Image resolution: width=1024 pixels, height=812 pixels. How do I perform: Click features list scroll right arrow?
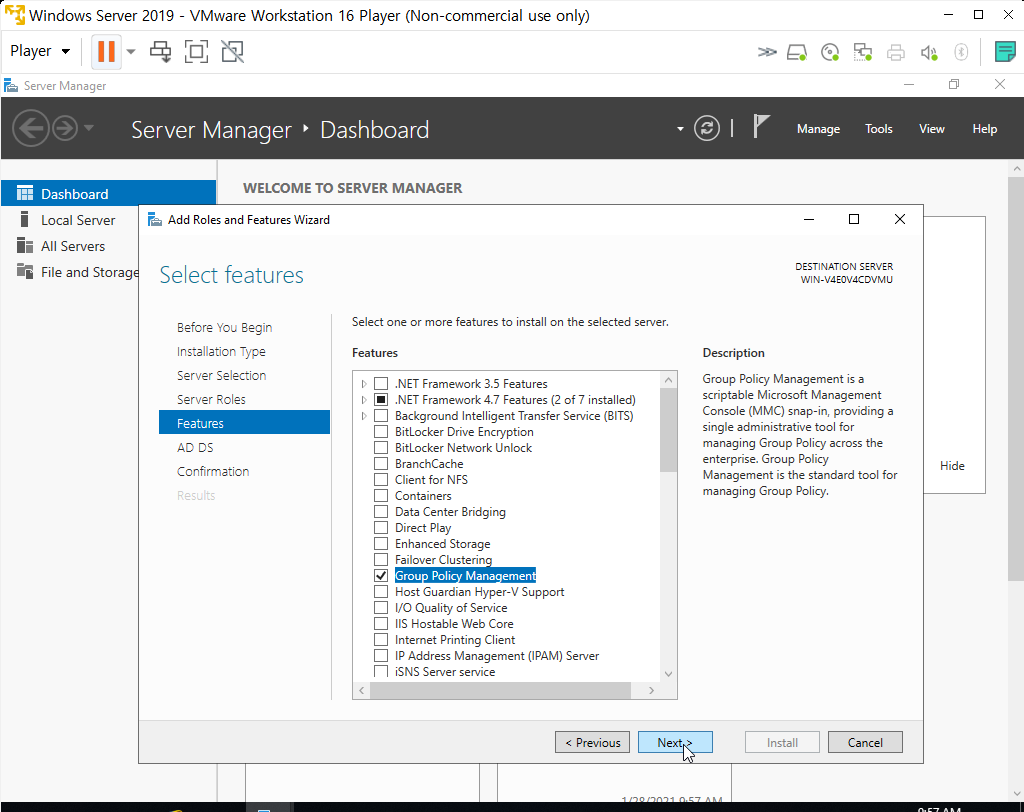(x=651, y=690)
